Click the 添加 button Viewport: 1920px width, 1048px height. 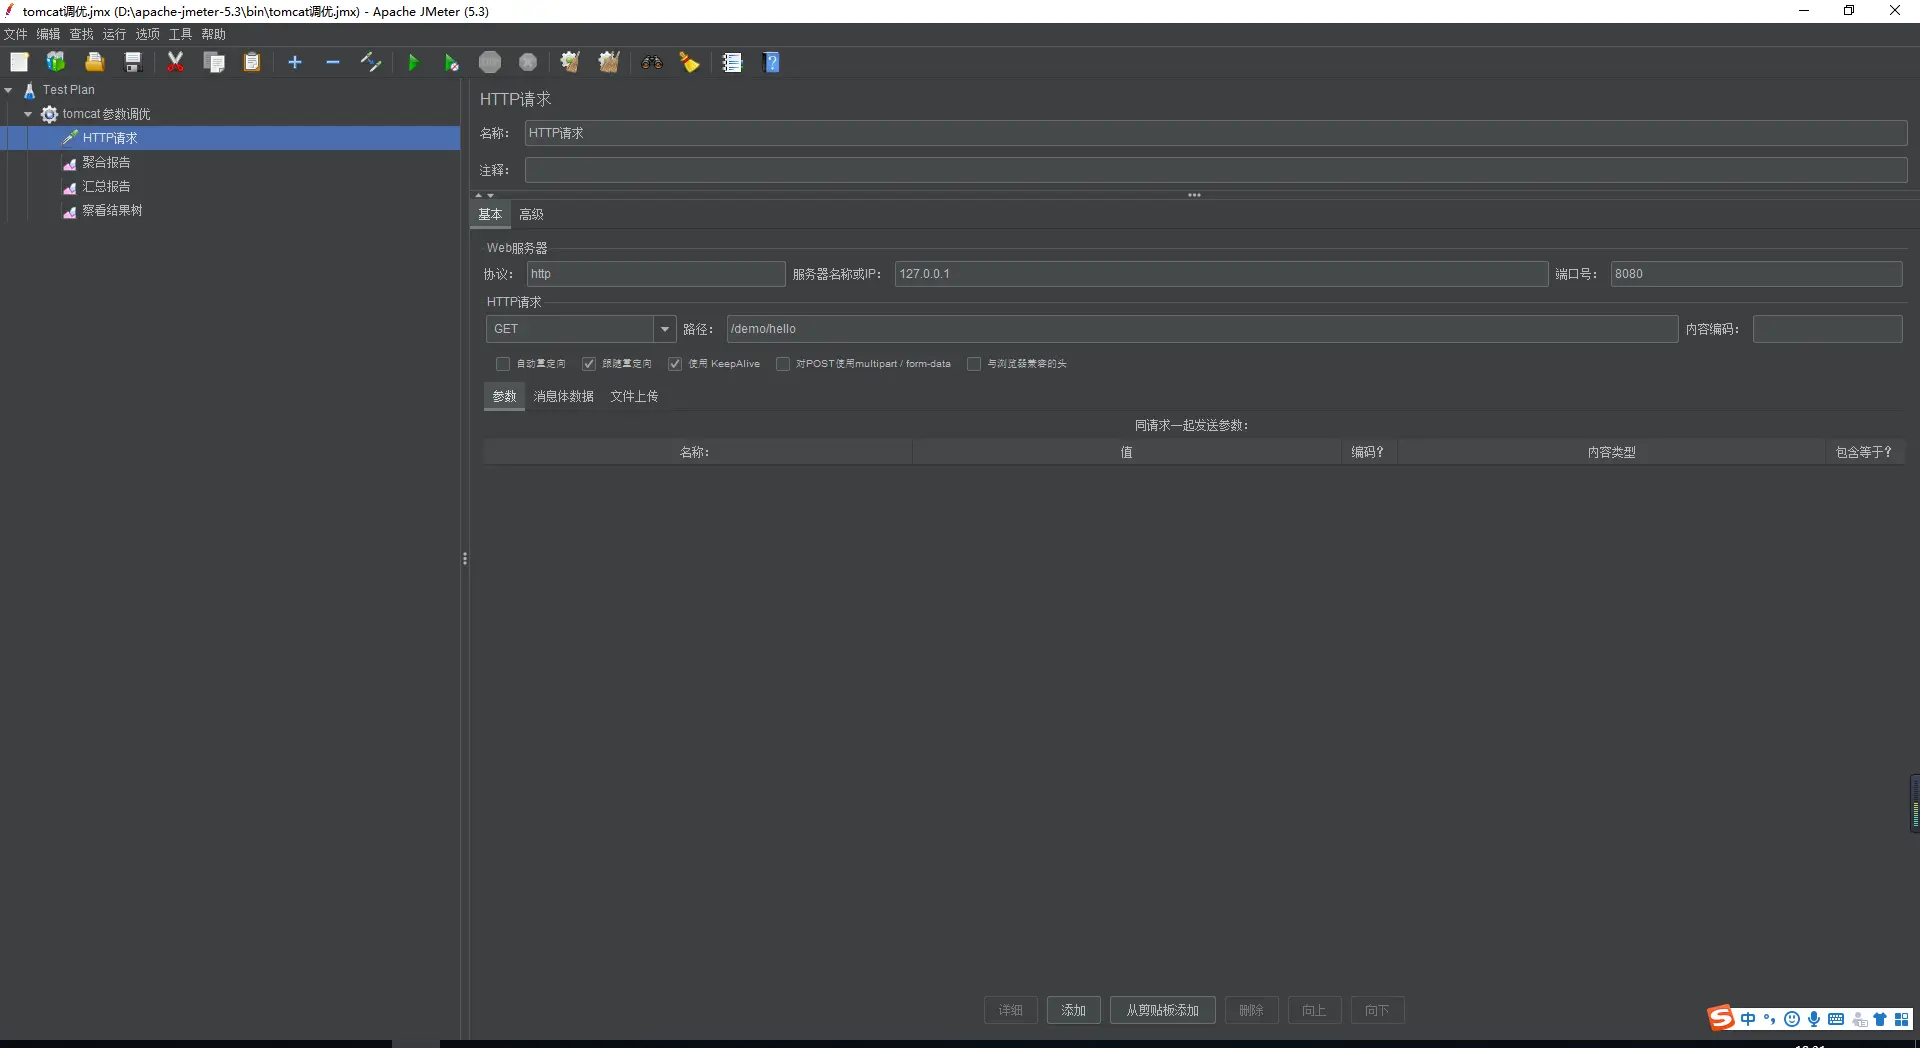pyautogui.click(x=1074, y=1010)
